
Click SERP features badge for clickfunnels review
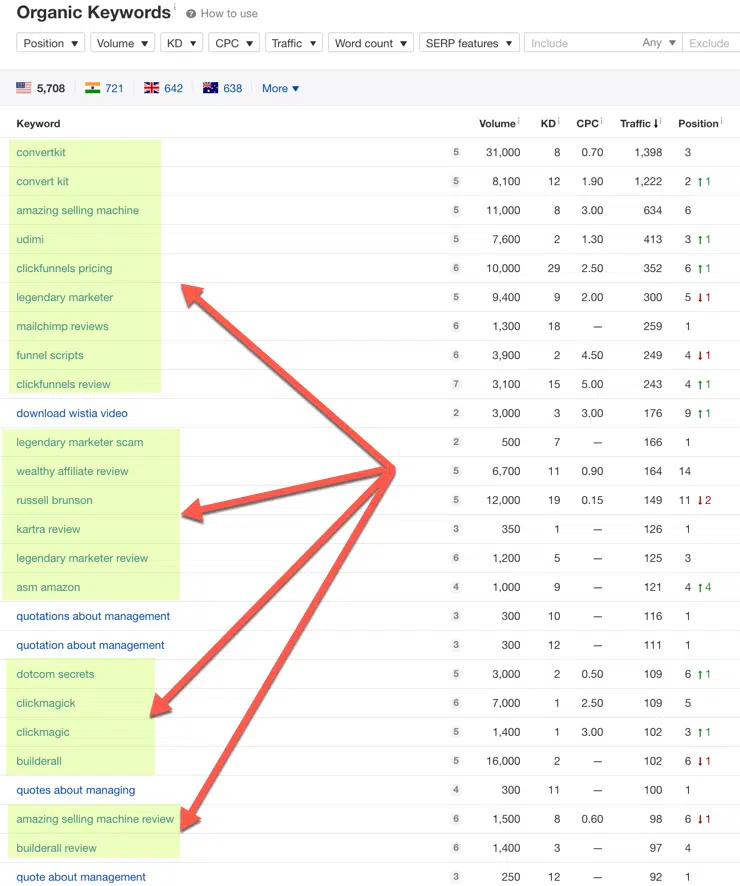tap(456, 384)
